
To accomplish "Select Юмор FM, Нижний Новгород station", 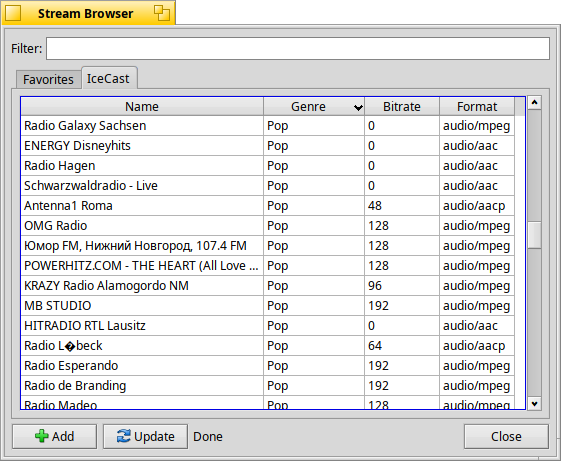I will (268, 246).
